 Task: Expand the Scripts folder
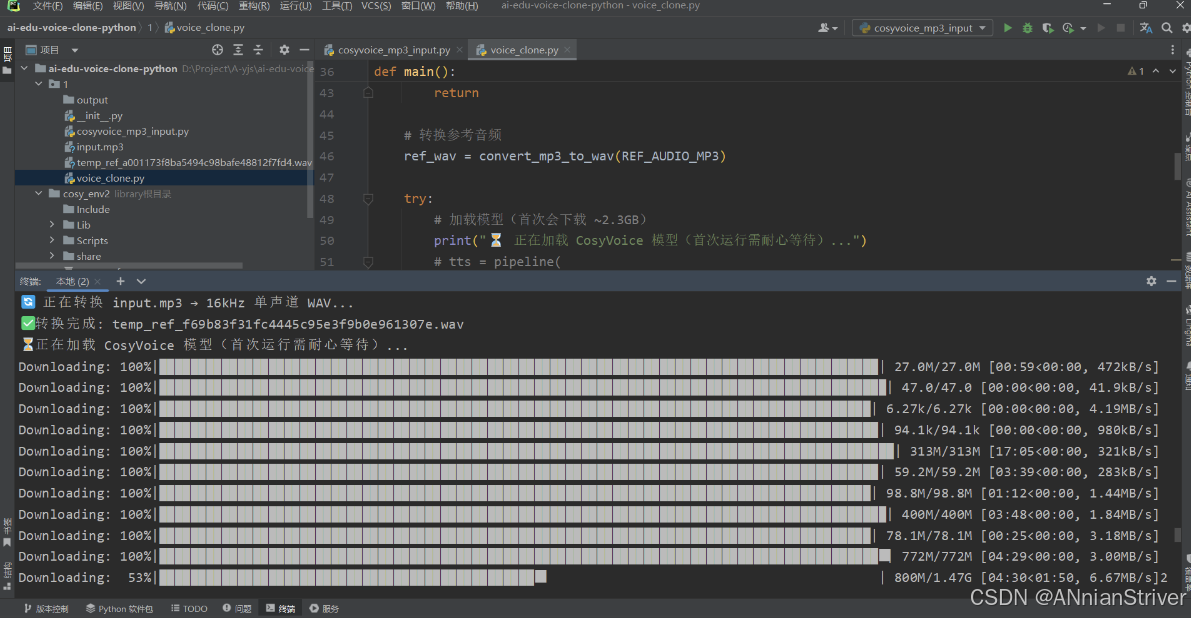[x=52, y=241]
